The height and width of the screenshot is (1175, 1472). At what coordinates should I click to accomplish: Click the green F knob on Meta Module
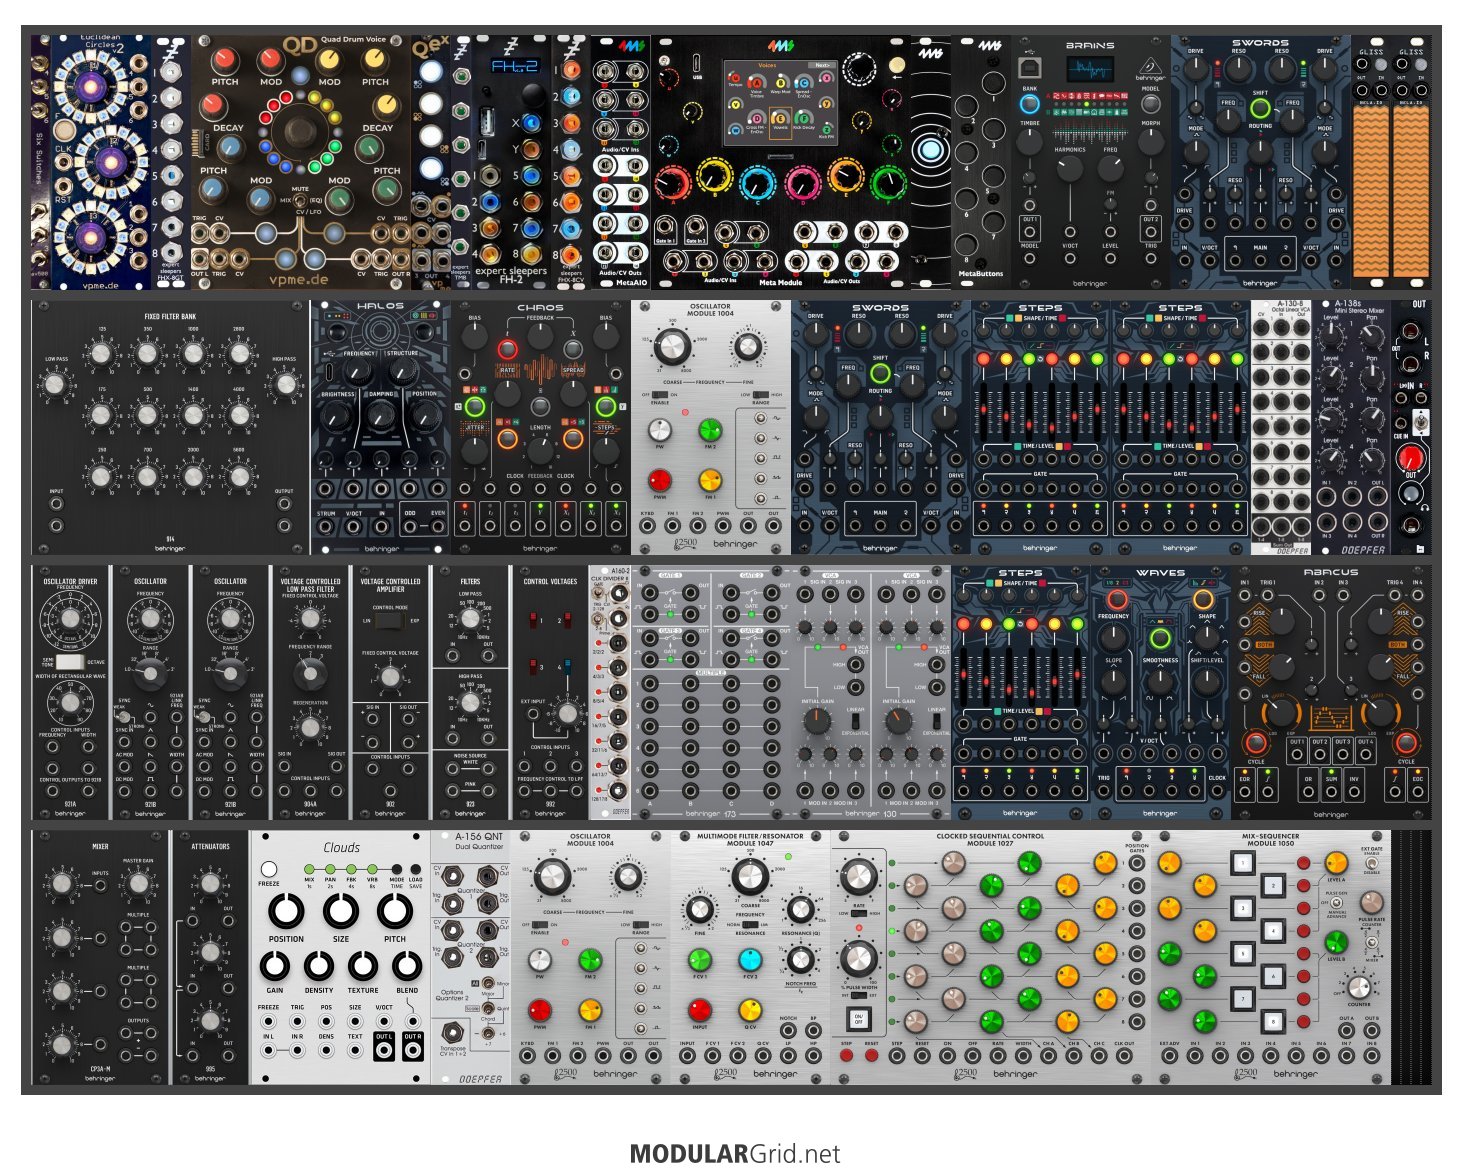(x=889, y=181)
